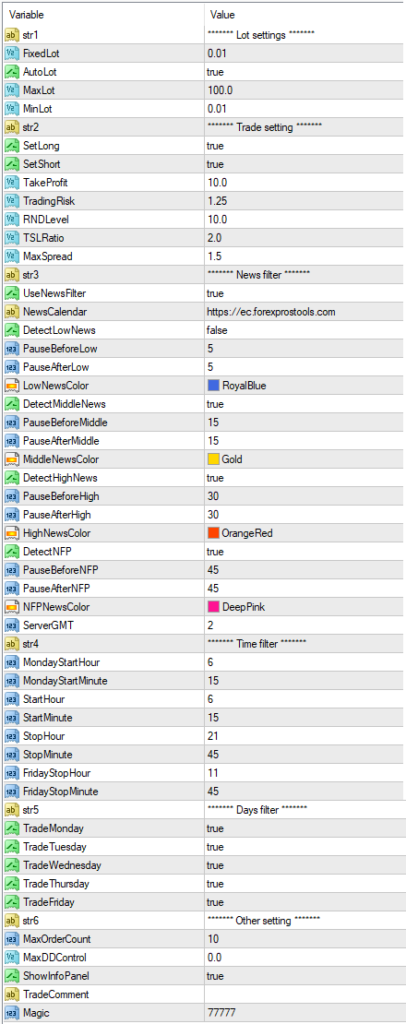The image size is (406, 1024).
Task: Select the StopMinute variable name
Action: [47, 755]
